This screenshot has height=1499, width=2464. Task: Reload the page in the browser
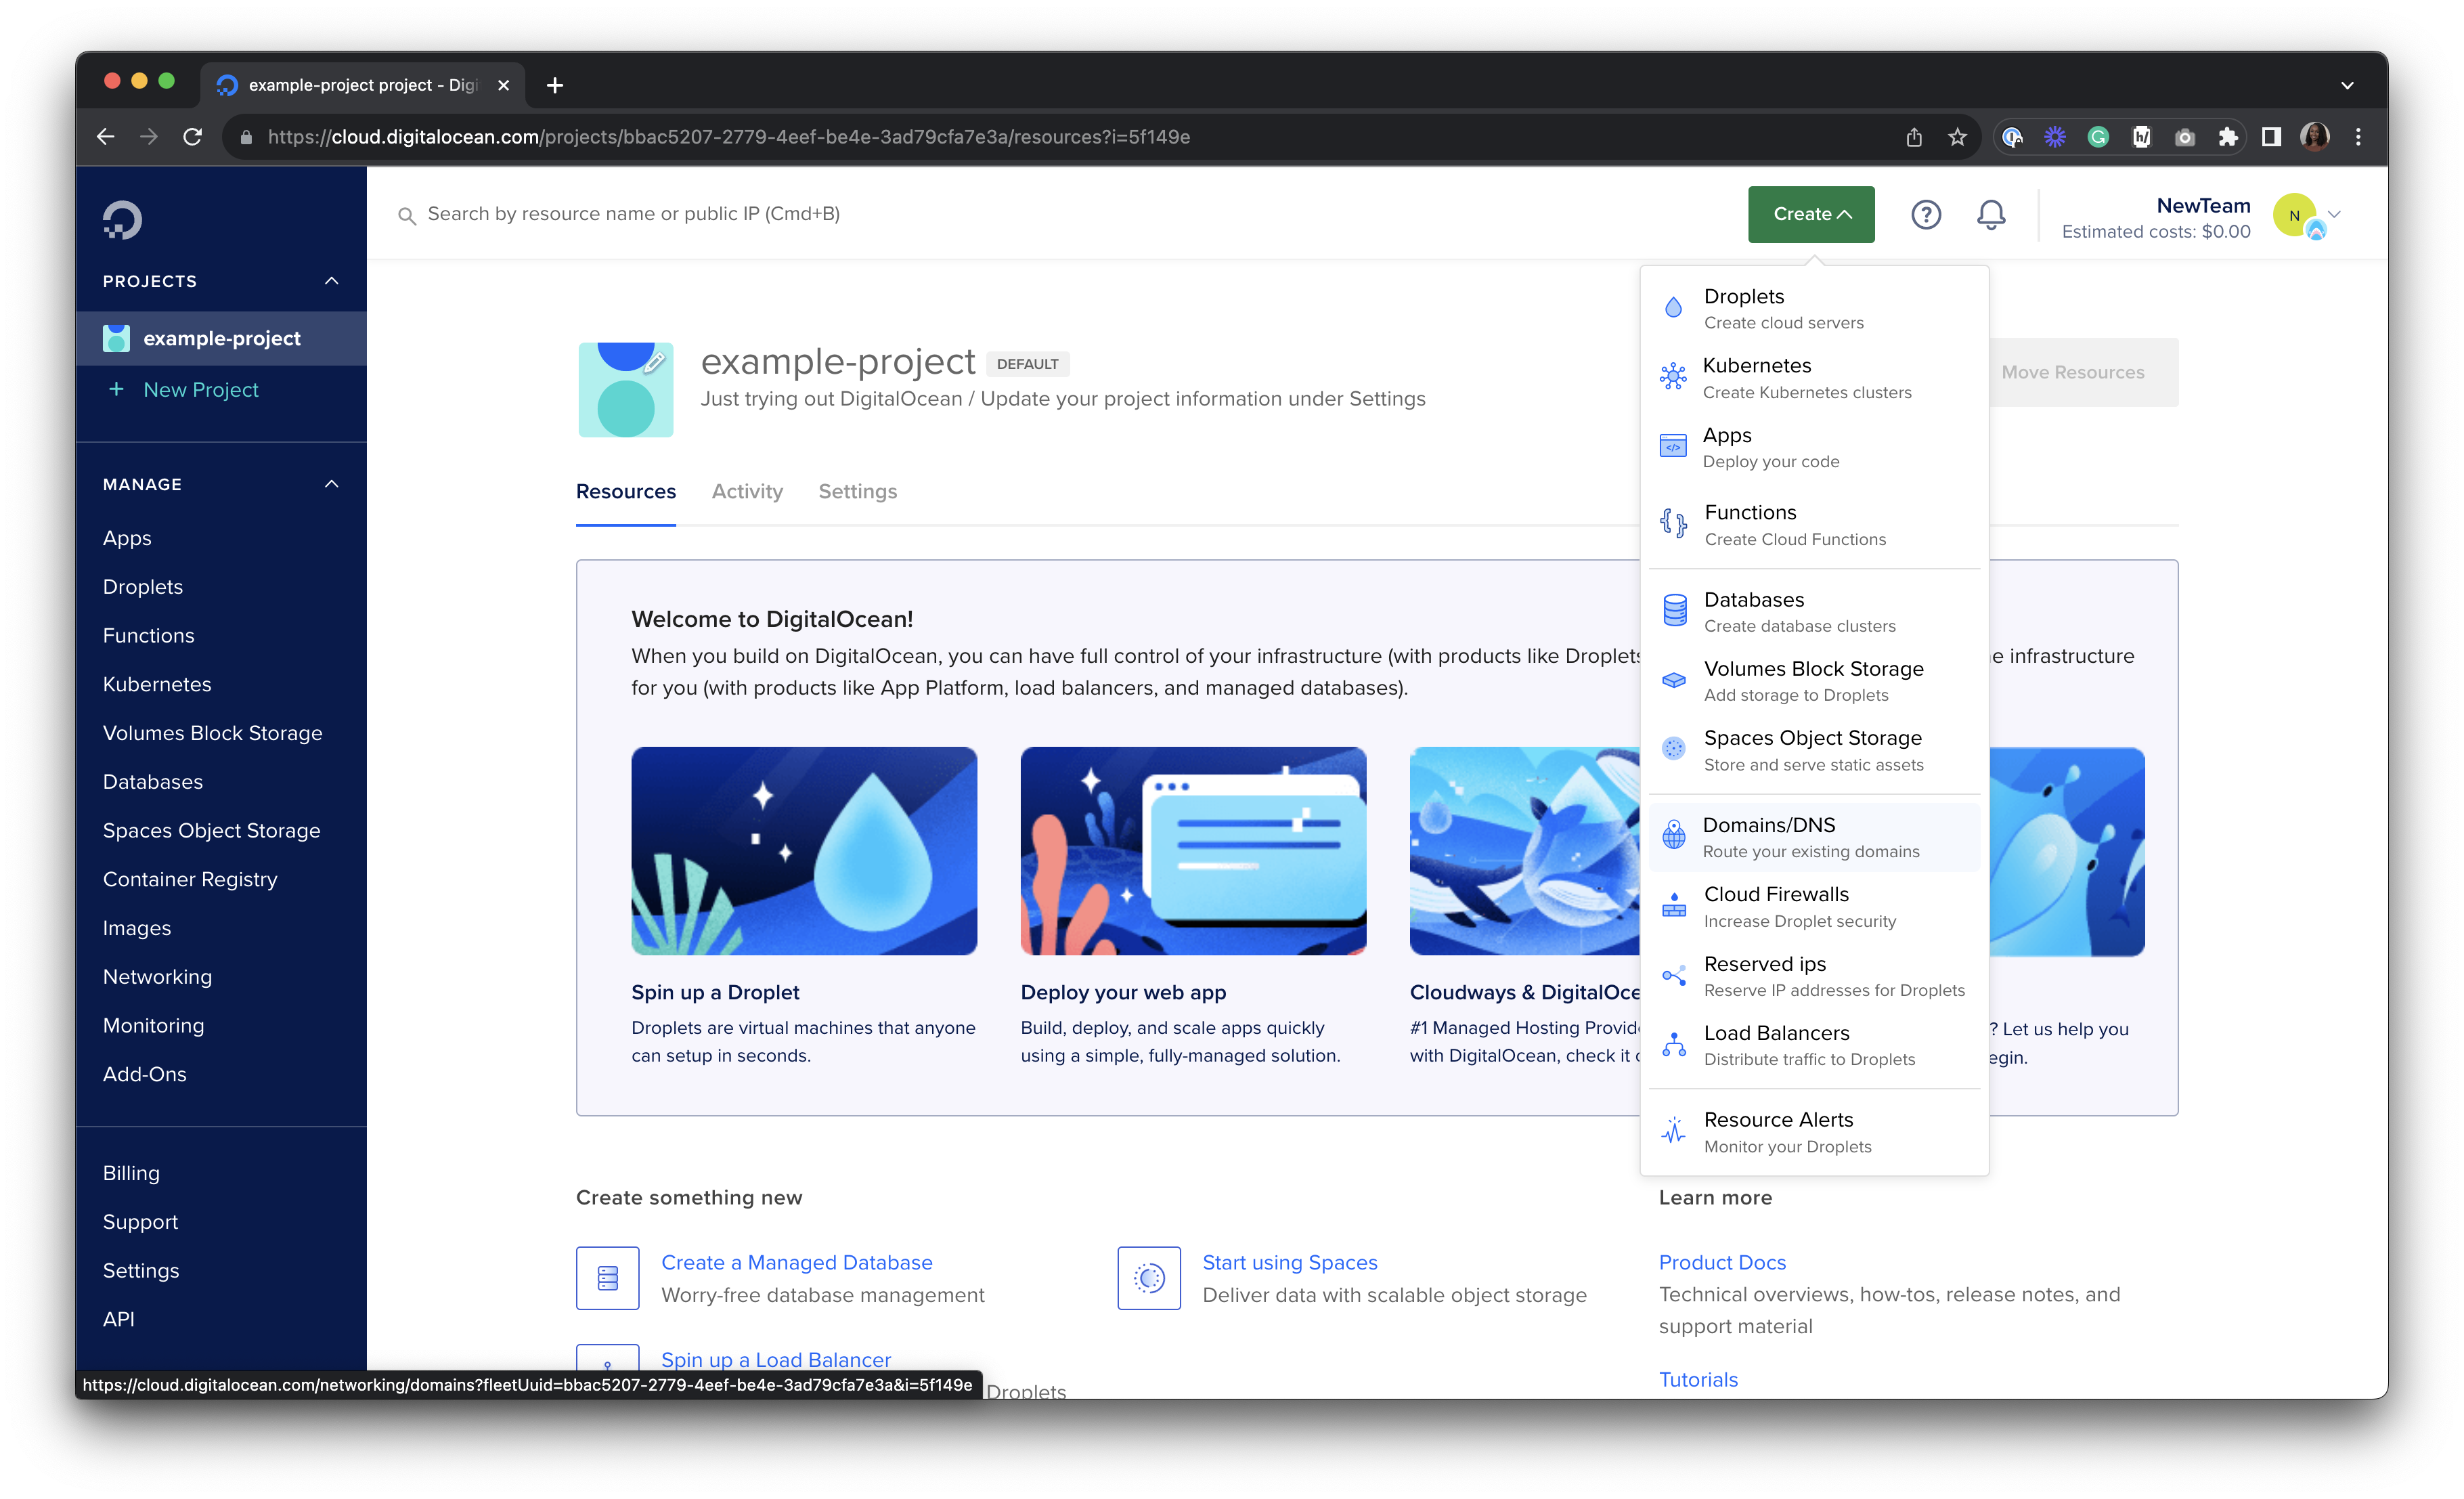(x=193, y=137)
